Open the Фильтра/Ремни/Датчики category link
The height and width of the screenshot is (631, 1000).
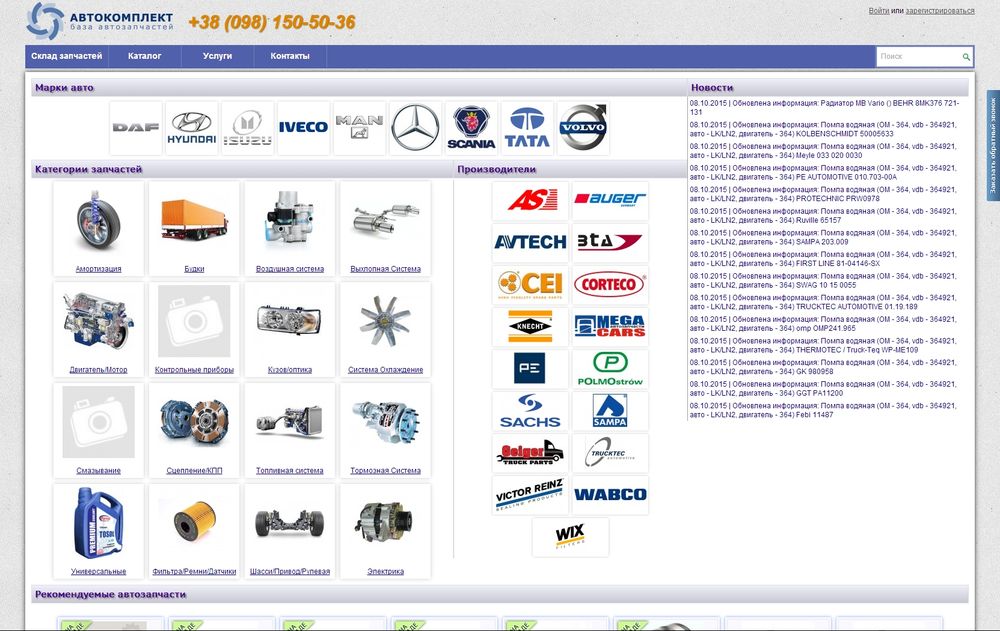click(194, 572)
